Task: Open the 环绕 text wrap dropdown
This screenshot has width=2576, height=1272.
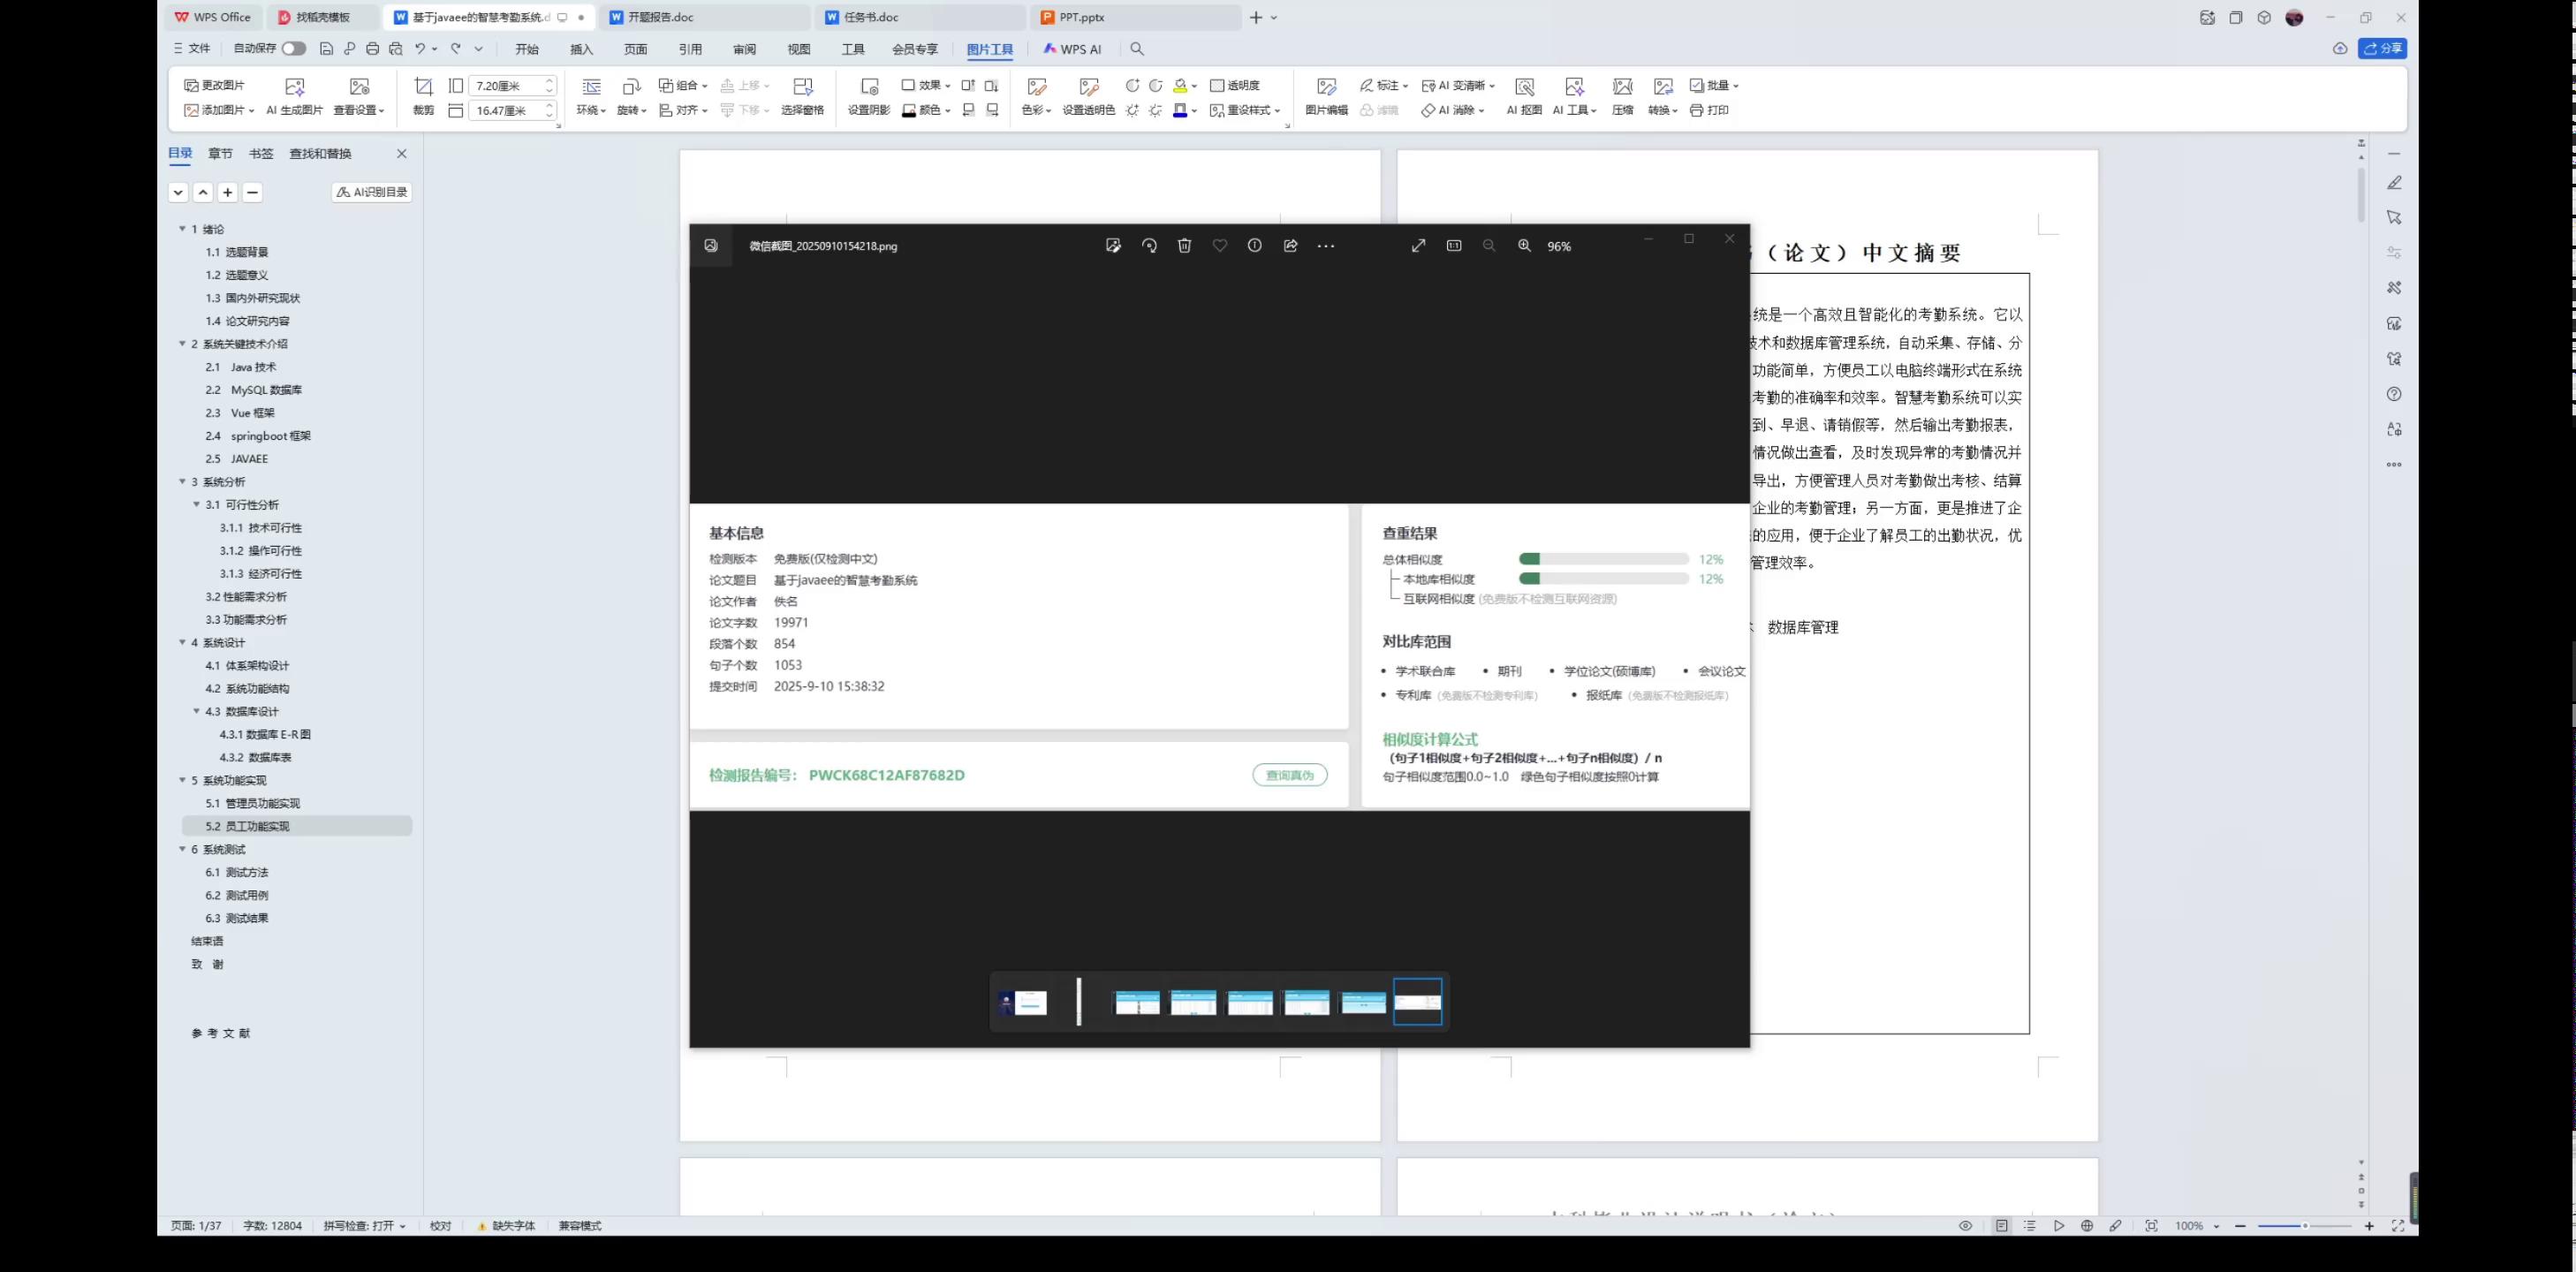Action: point(590,110)
